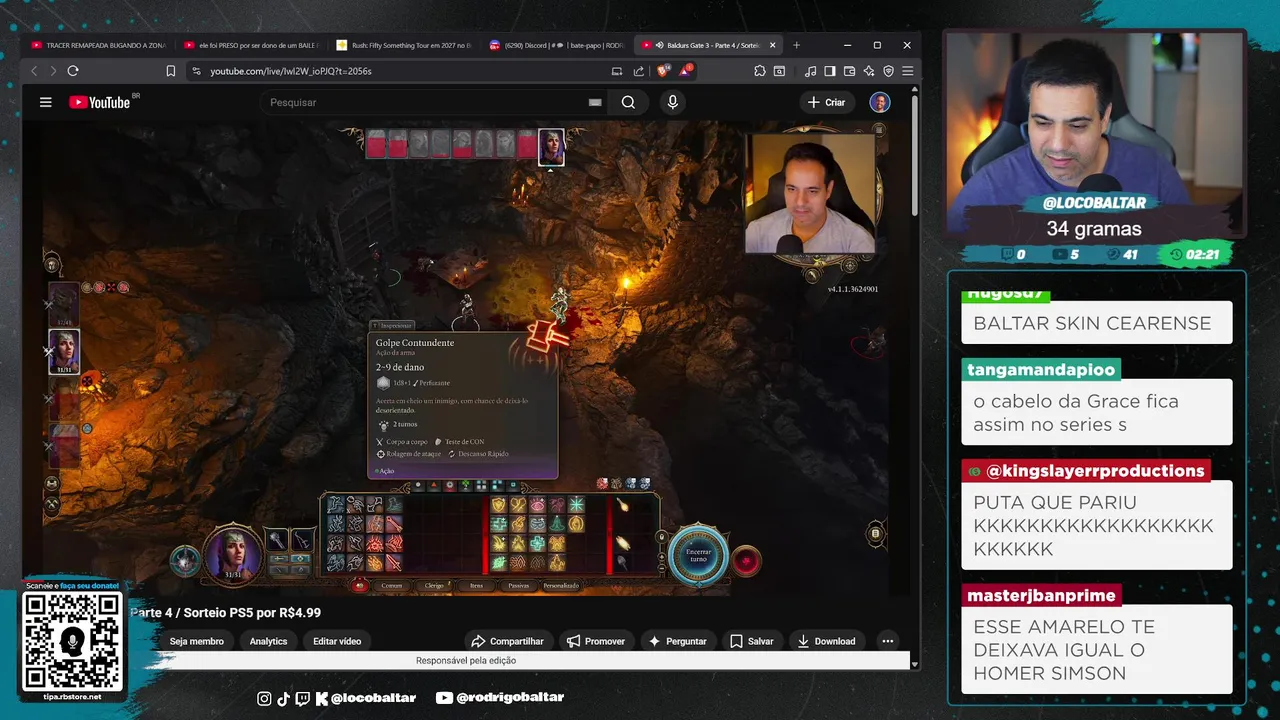Select the Passivas hotbar tab
Image resolution: width=1280 pixels, height=720 pixels.
(518, 585)
